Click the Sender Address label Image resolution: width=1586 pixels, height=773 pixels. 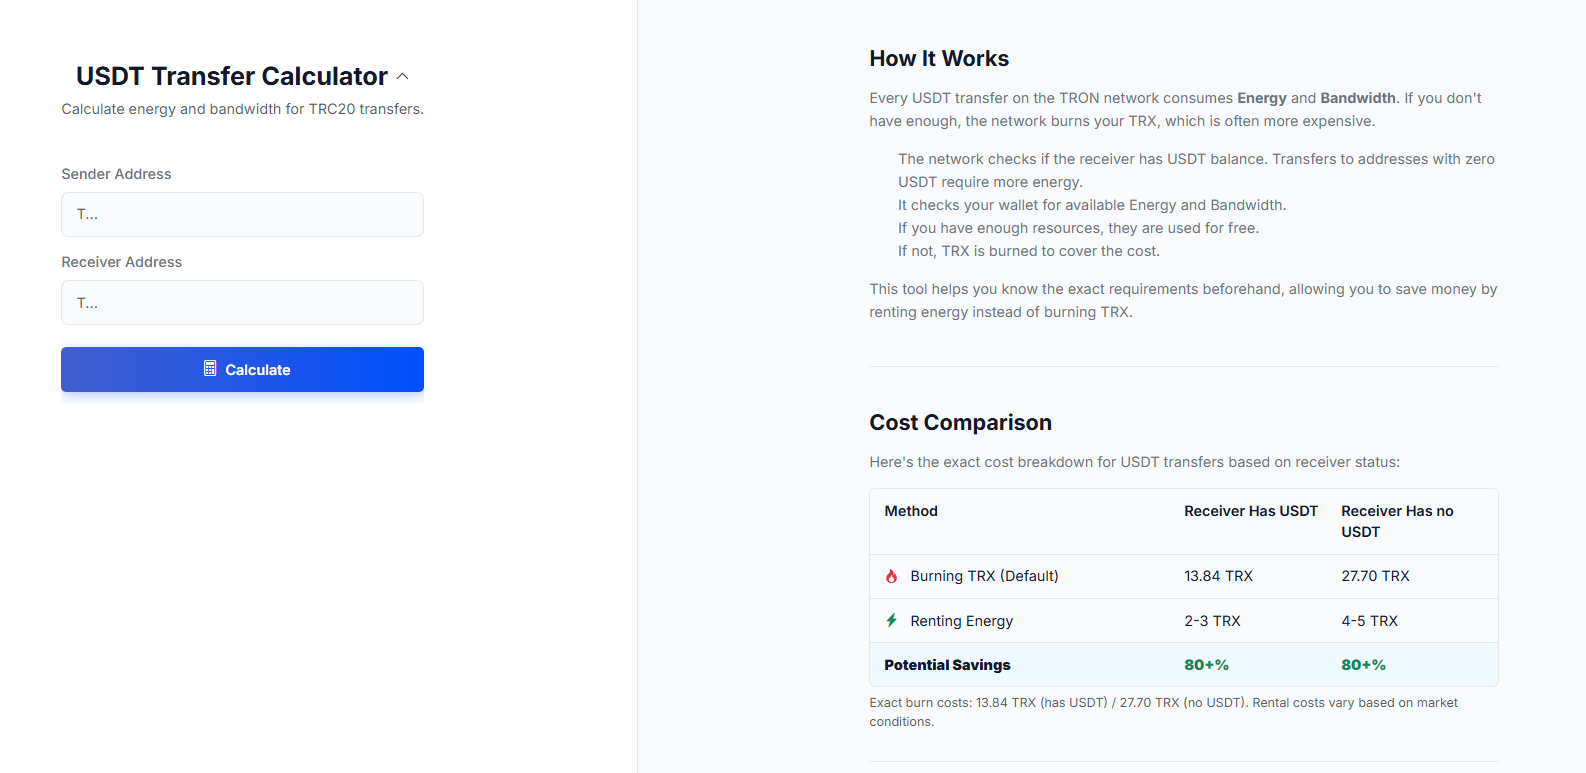116,174
